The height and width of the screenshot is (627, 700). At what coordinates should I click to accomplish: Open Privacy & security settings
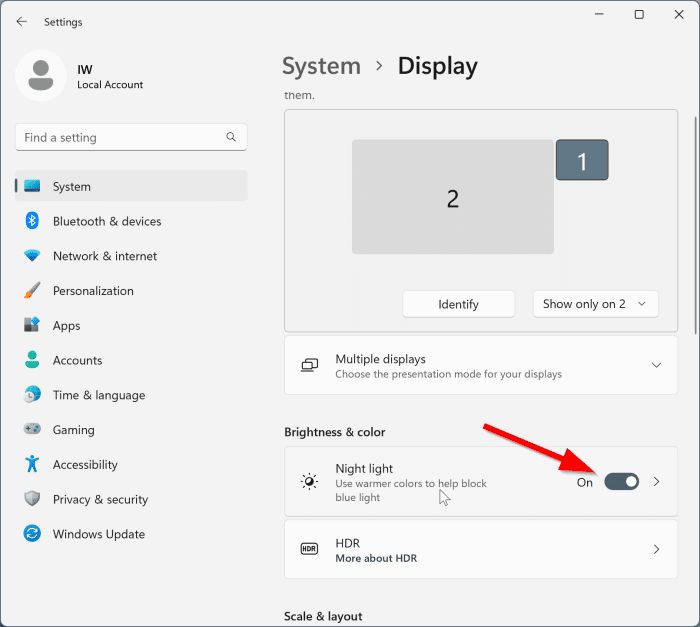click(x=131, y=498)
